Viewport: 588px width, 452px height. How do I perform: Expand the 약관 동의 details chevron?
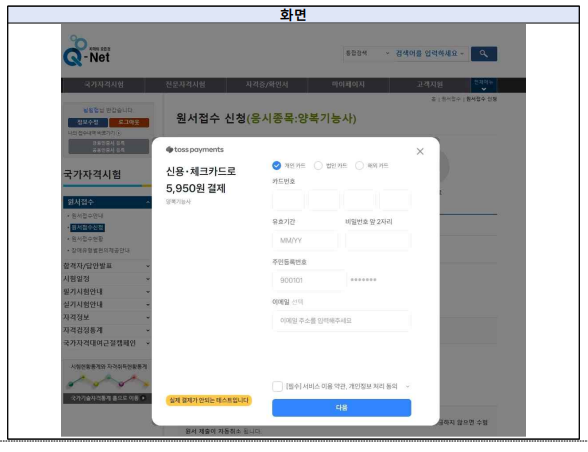pyautogui.click(x=408, y=386)
